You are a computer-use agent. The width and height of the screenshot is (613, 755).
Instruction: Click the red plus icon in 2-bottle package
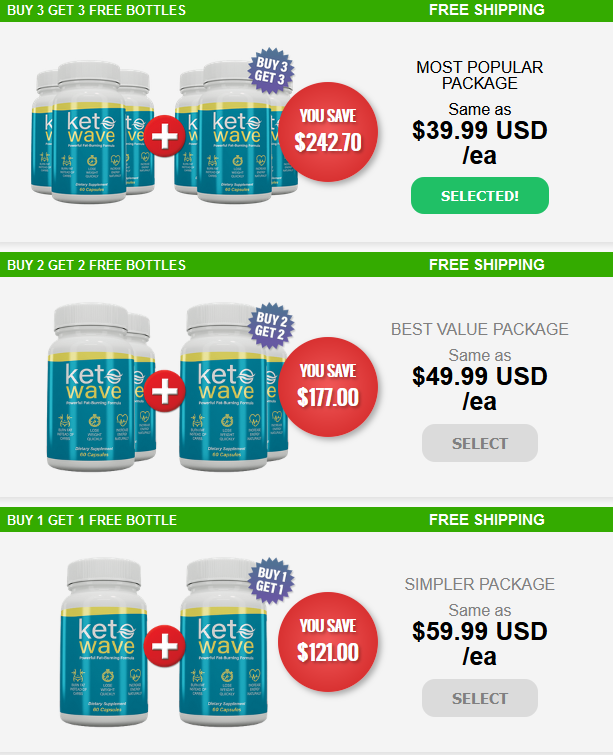coord(165,391)
